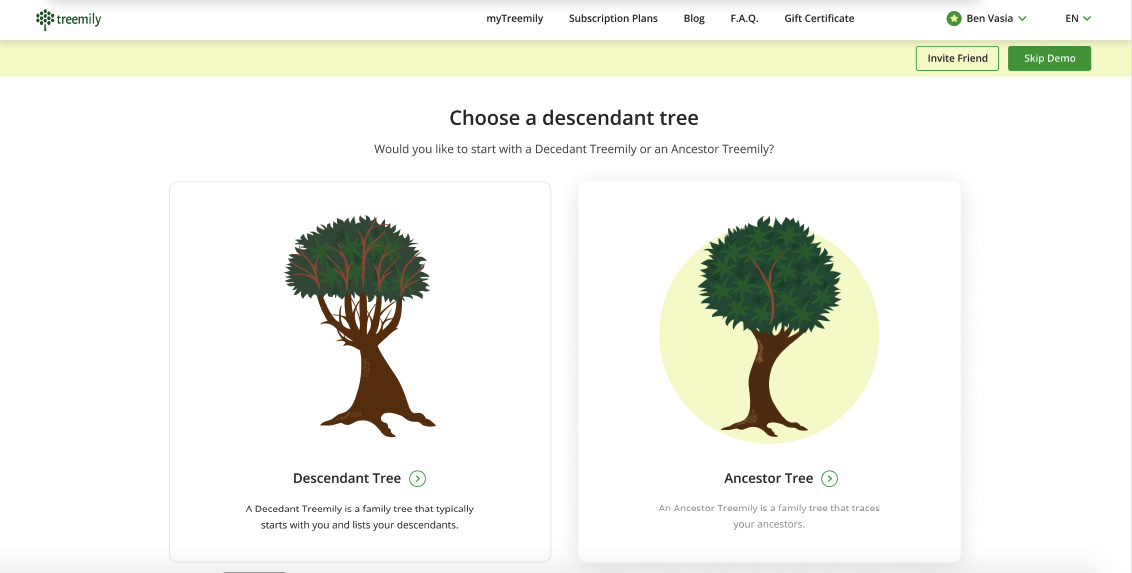
Task: Open the Subscription Plans page
Action: coord(613,18)
